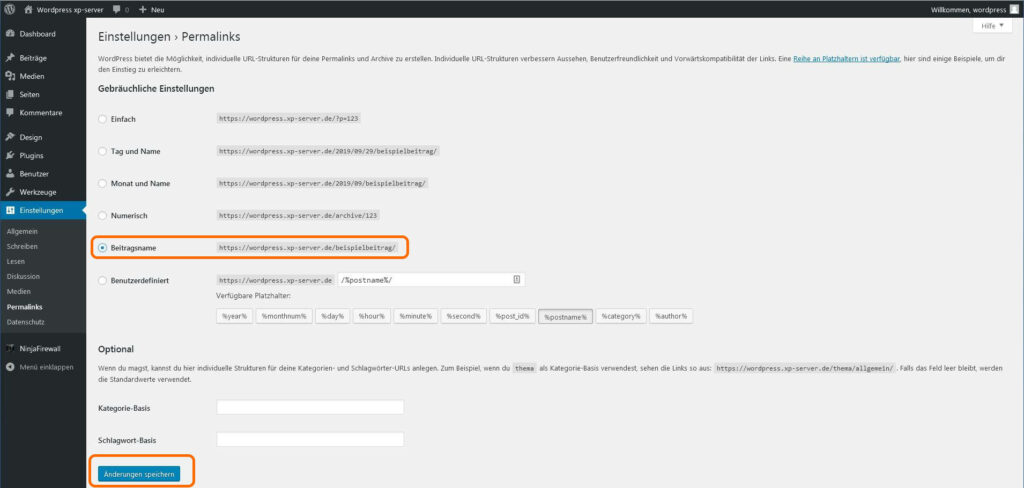The image size is (1024, 488).
Task: Open user avatar next to Willkommen, wordpress
Action: point(1013,10)
